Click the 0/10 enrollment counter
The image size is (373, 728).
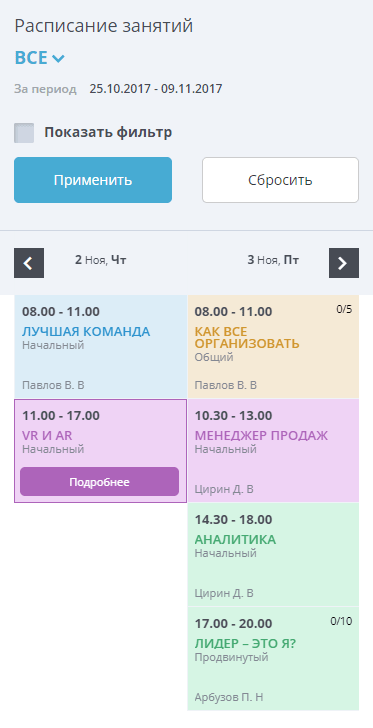pos(341,621)
